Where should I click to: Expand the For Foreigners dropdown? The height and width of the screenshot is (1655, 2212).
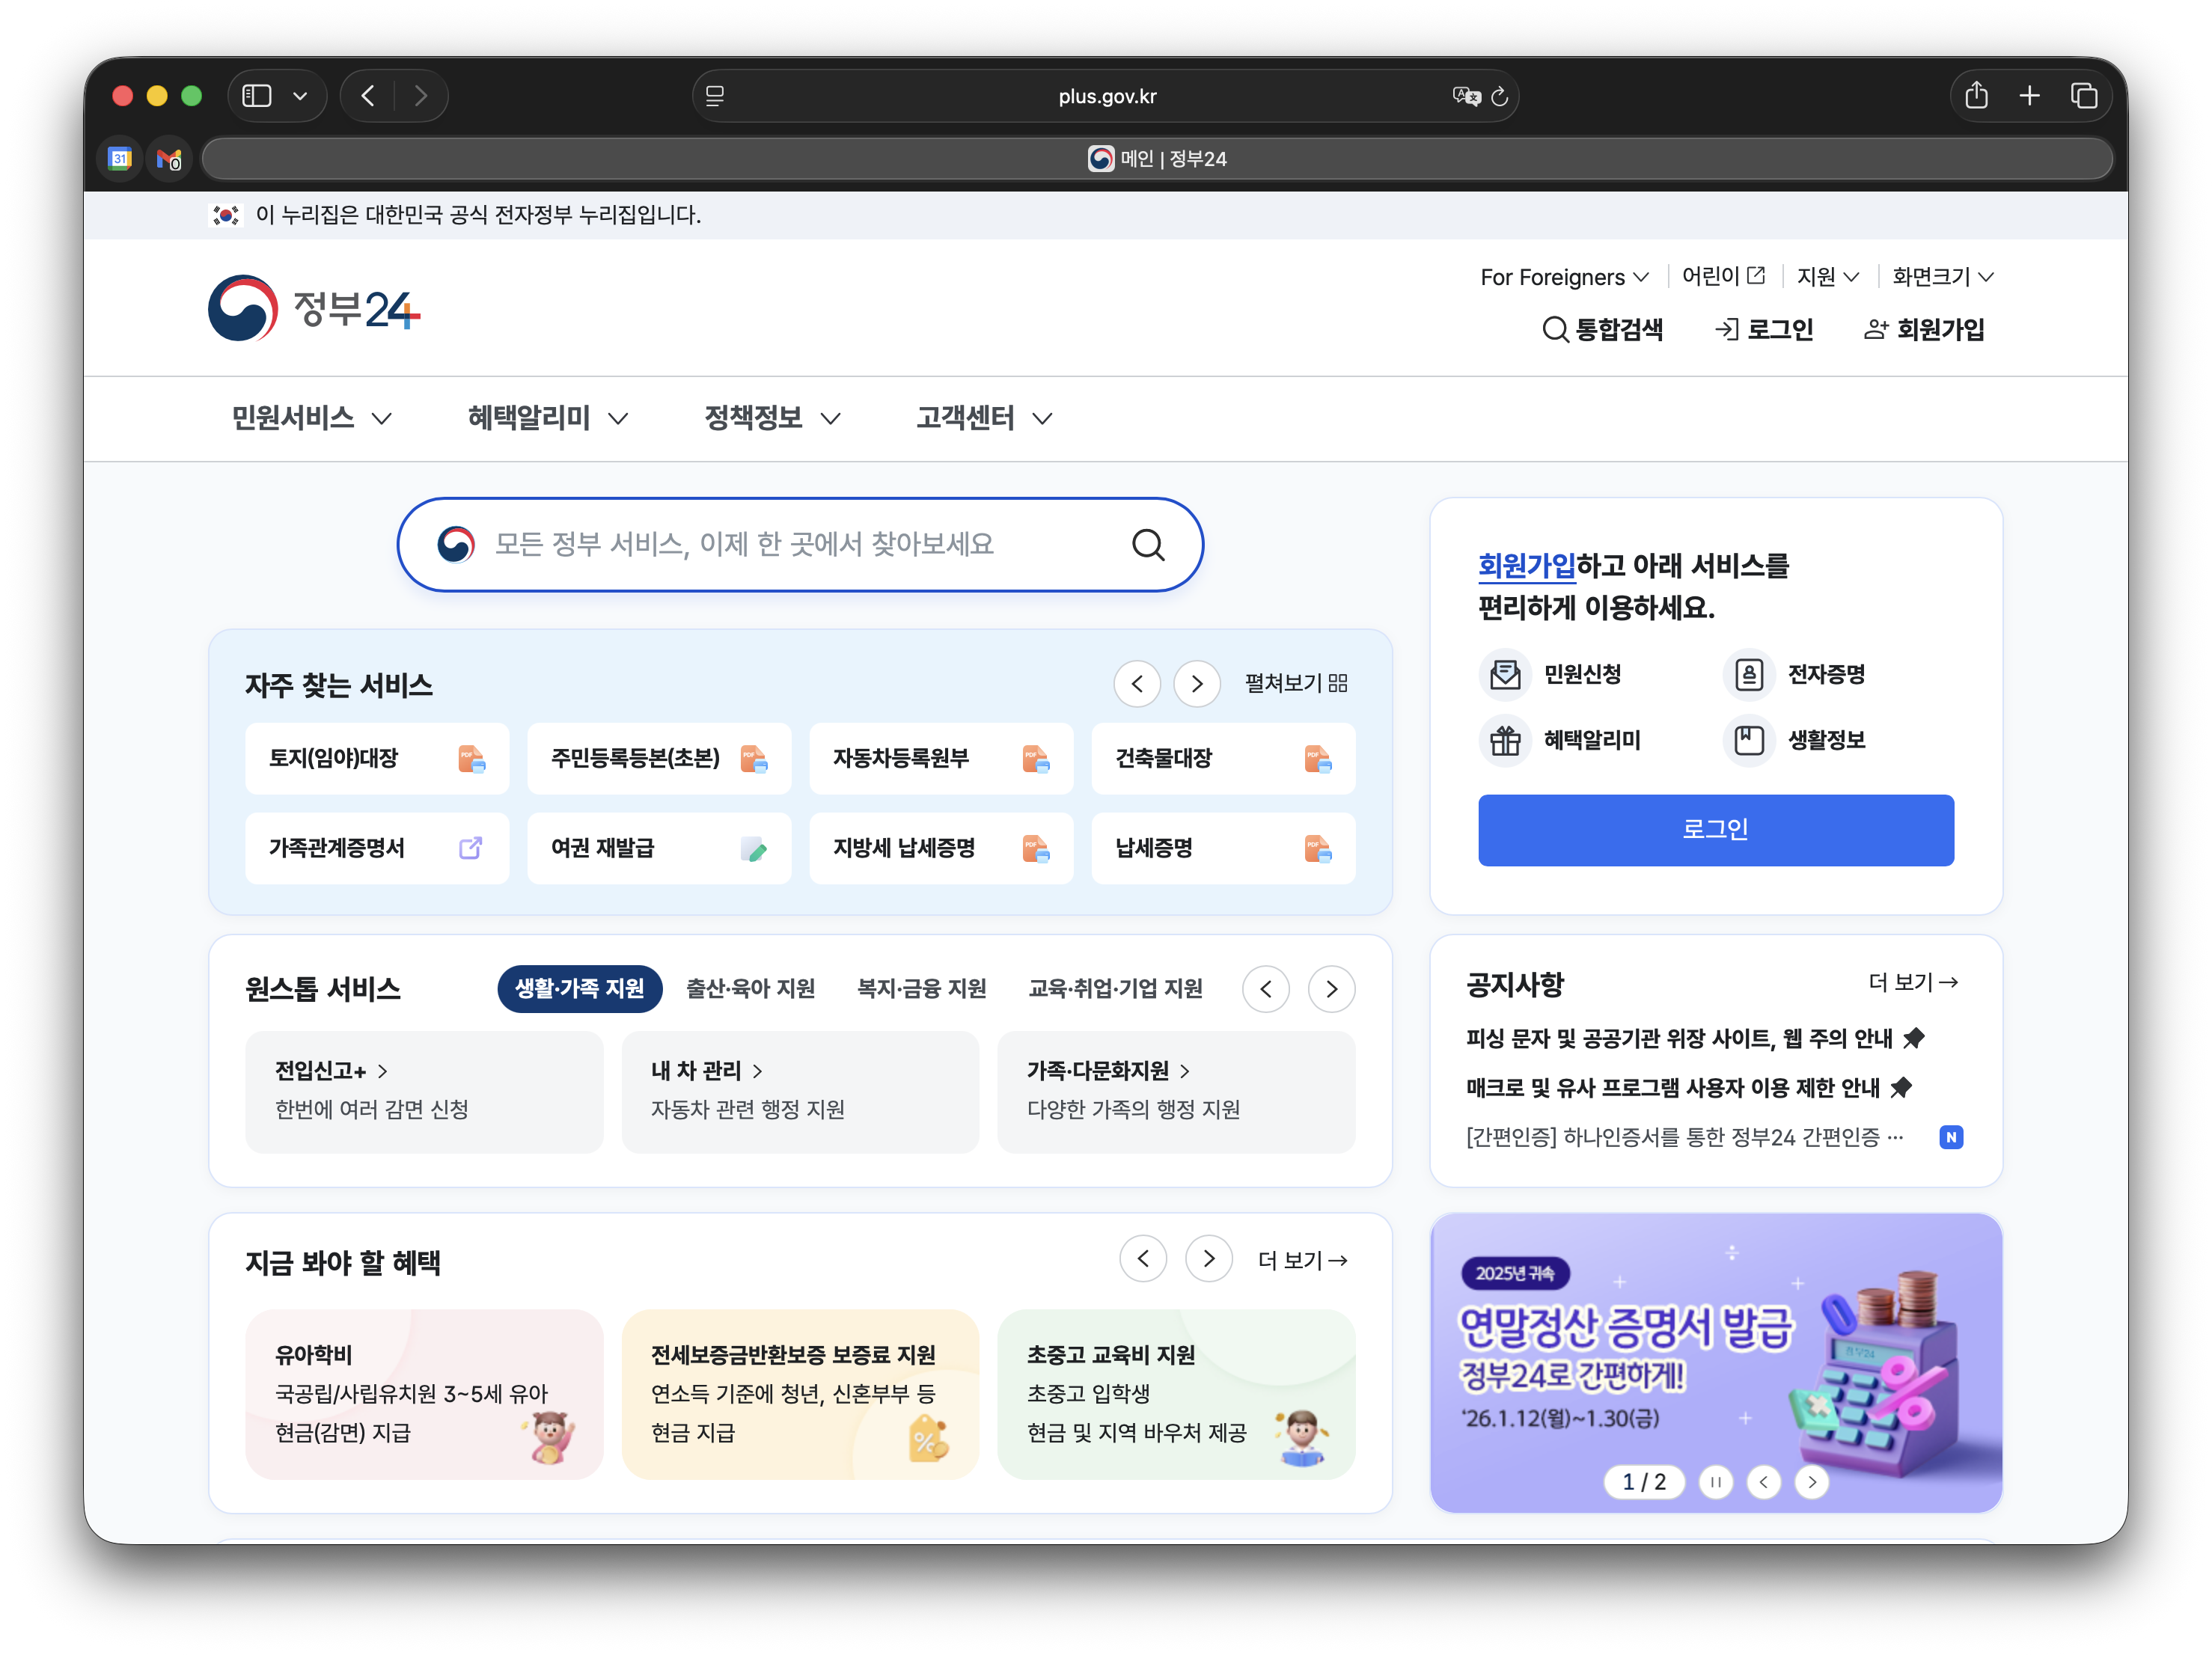(1564, 277)
